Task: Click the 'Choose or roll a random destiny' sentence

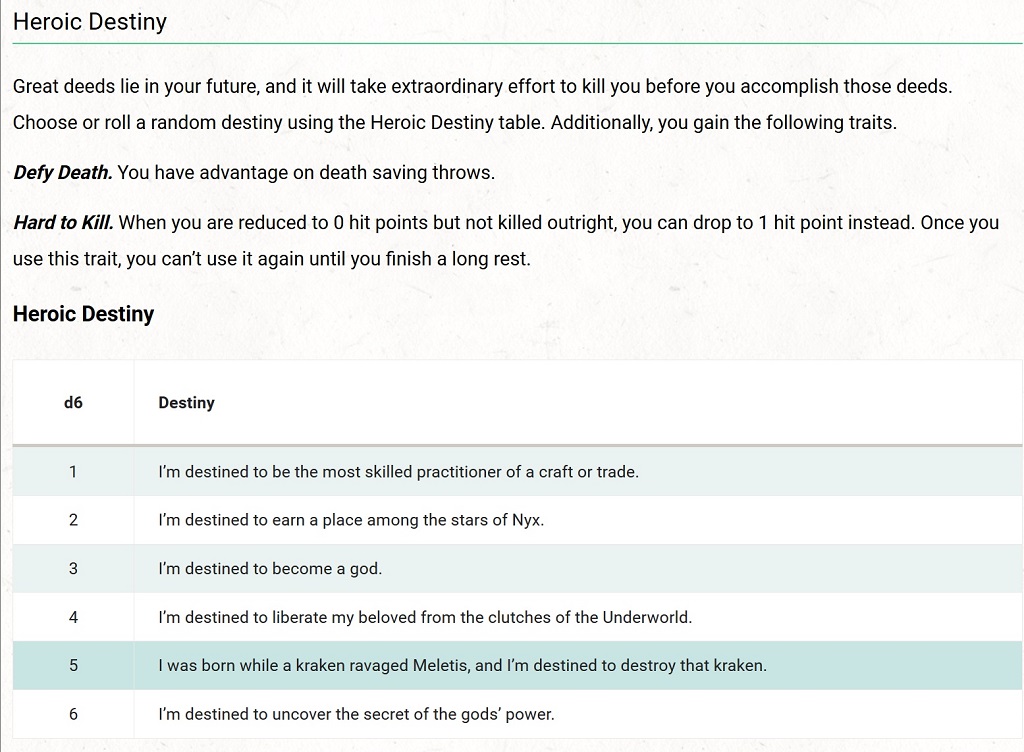Action: [x=279, y=123]
